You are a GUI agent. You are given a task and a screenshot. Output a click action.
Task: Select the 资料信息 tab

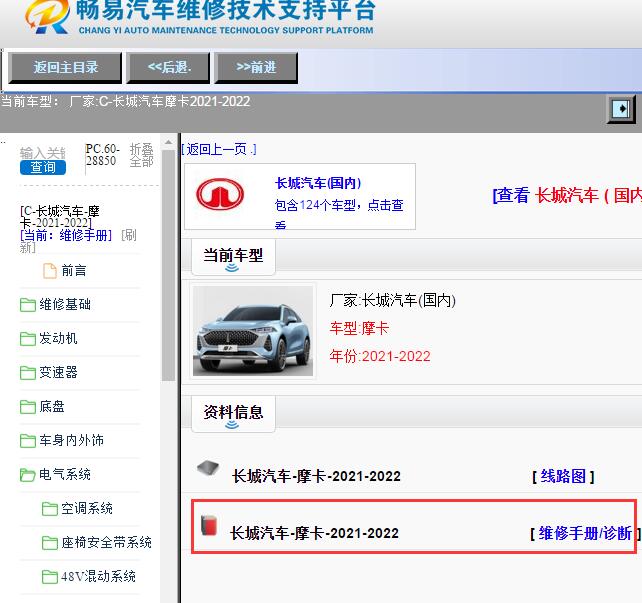[233, 413]
